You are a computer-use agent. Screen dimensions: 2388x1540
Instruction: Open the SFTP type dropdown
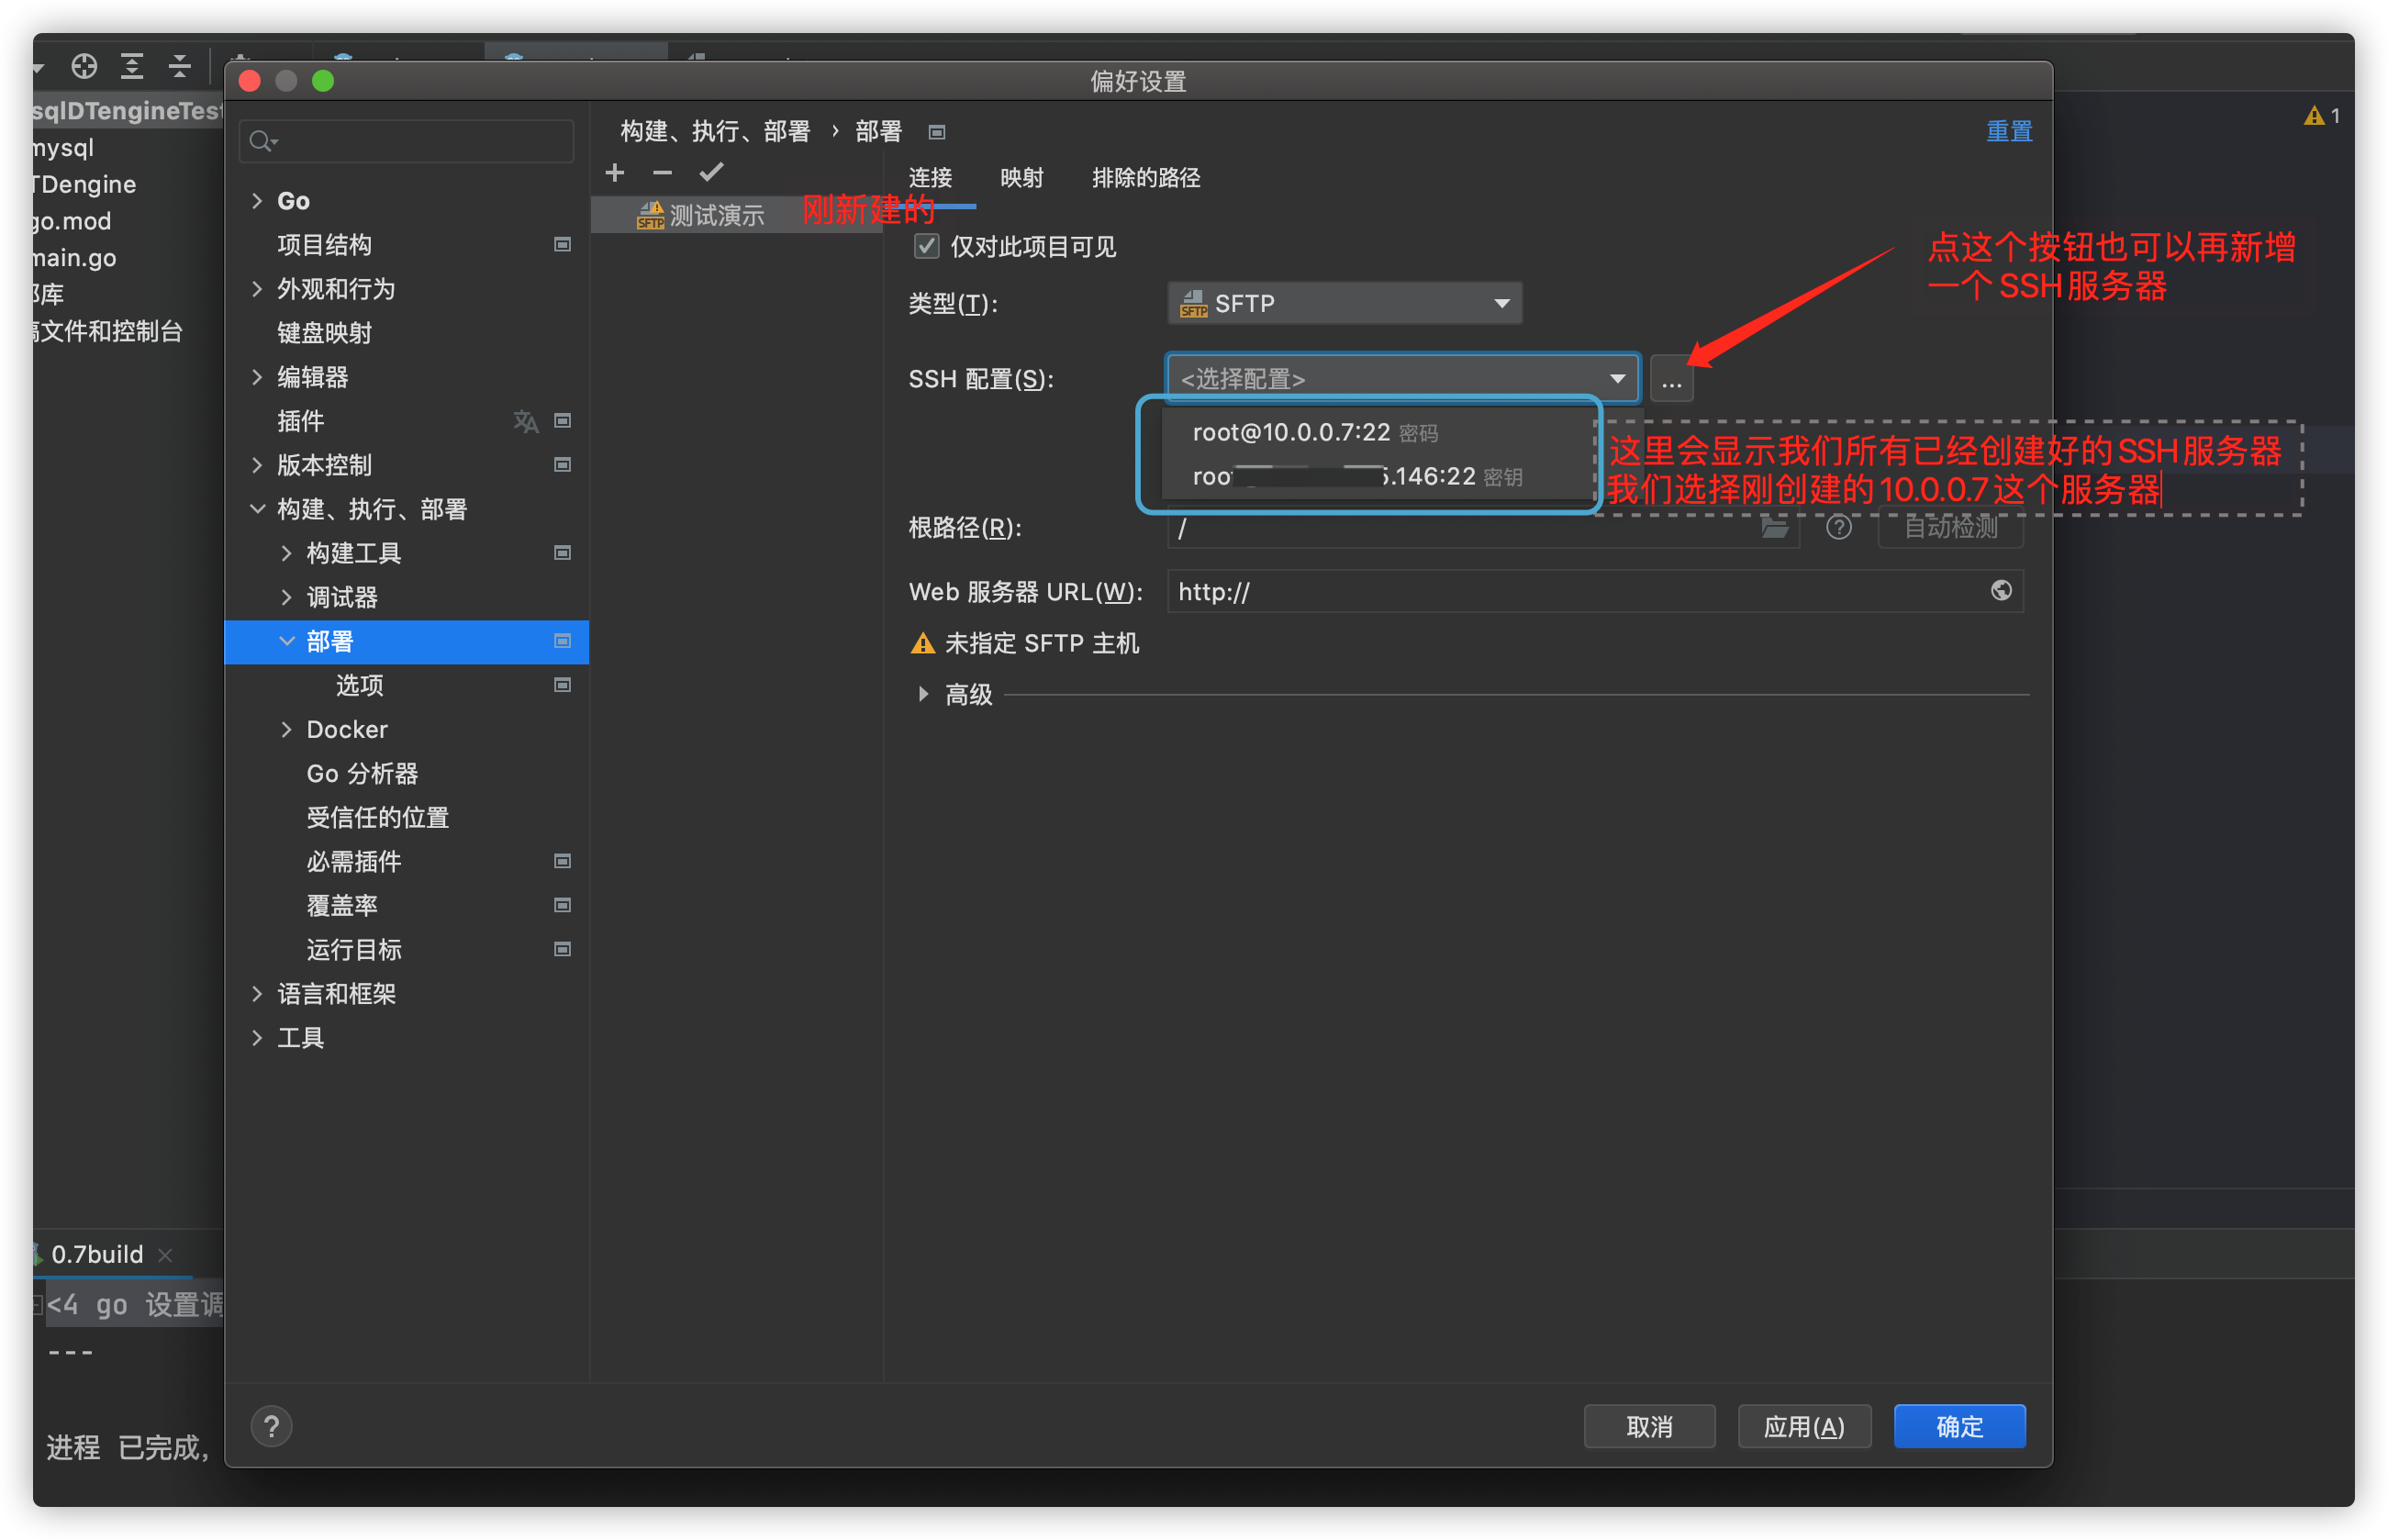pos(1344,303)
